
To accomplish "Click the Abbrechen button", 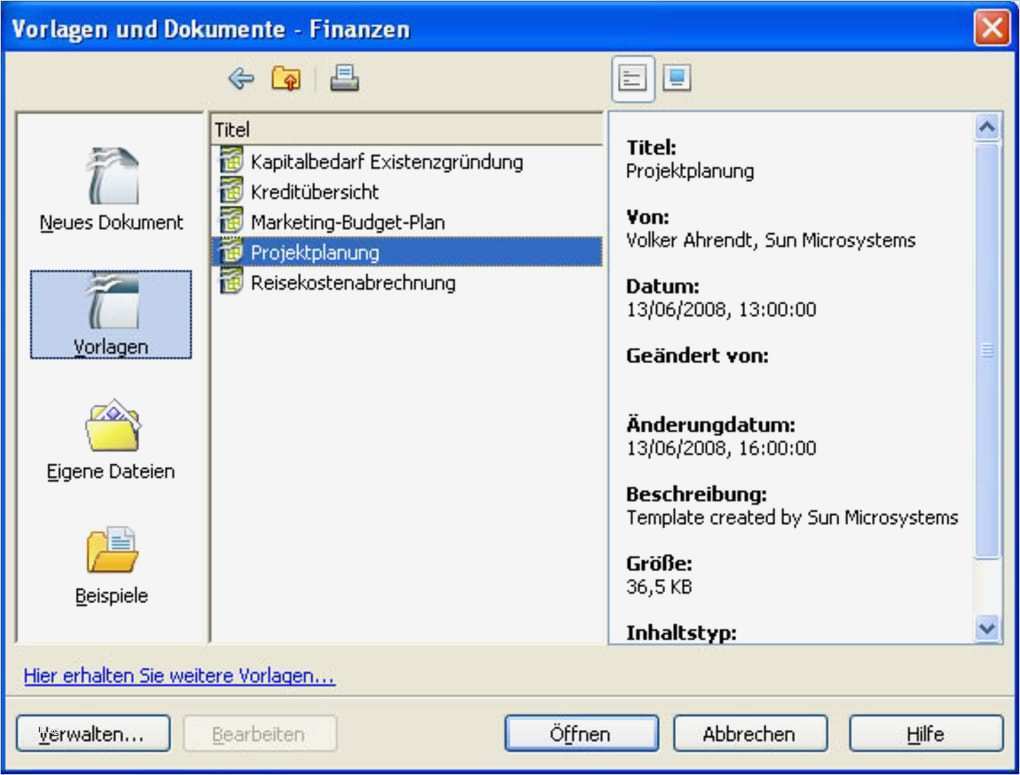I will point(749,734).
